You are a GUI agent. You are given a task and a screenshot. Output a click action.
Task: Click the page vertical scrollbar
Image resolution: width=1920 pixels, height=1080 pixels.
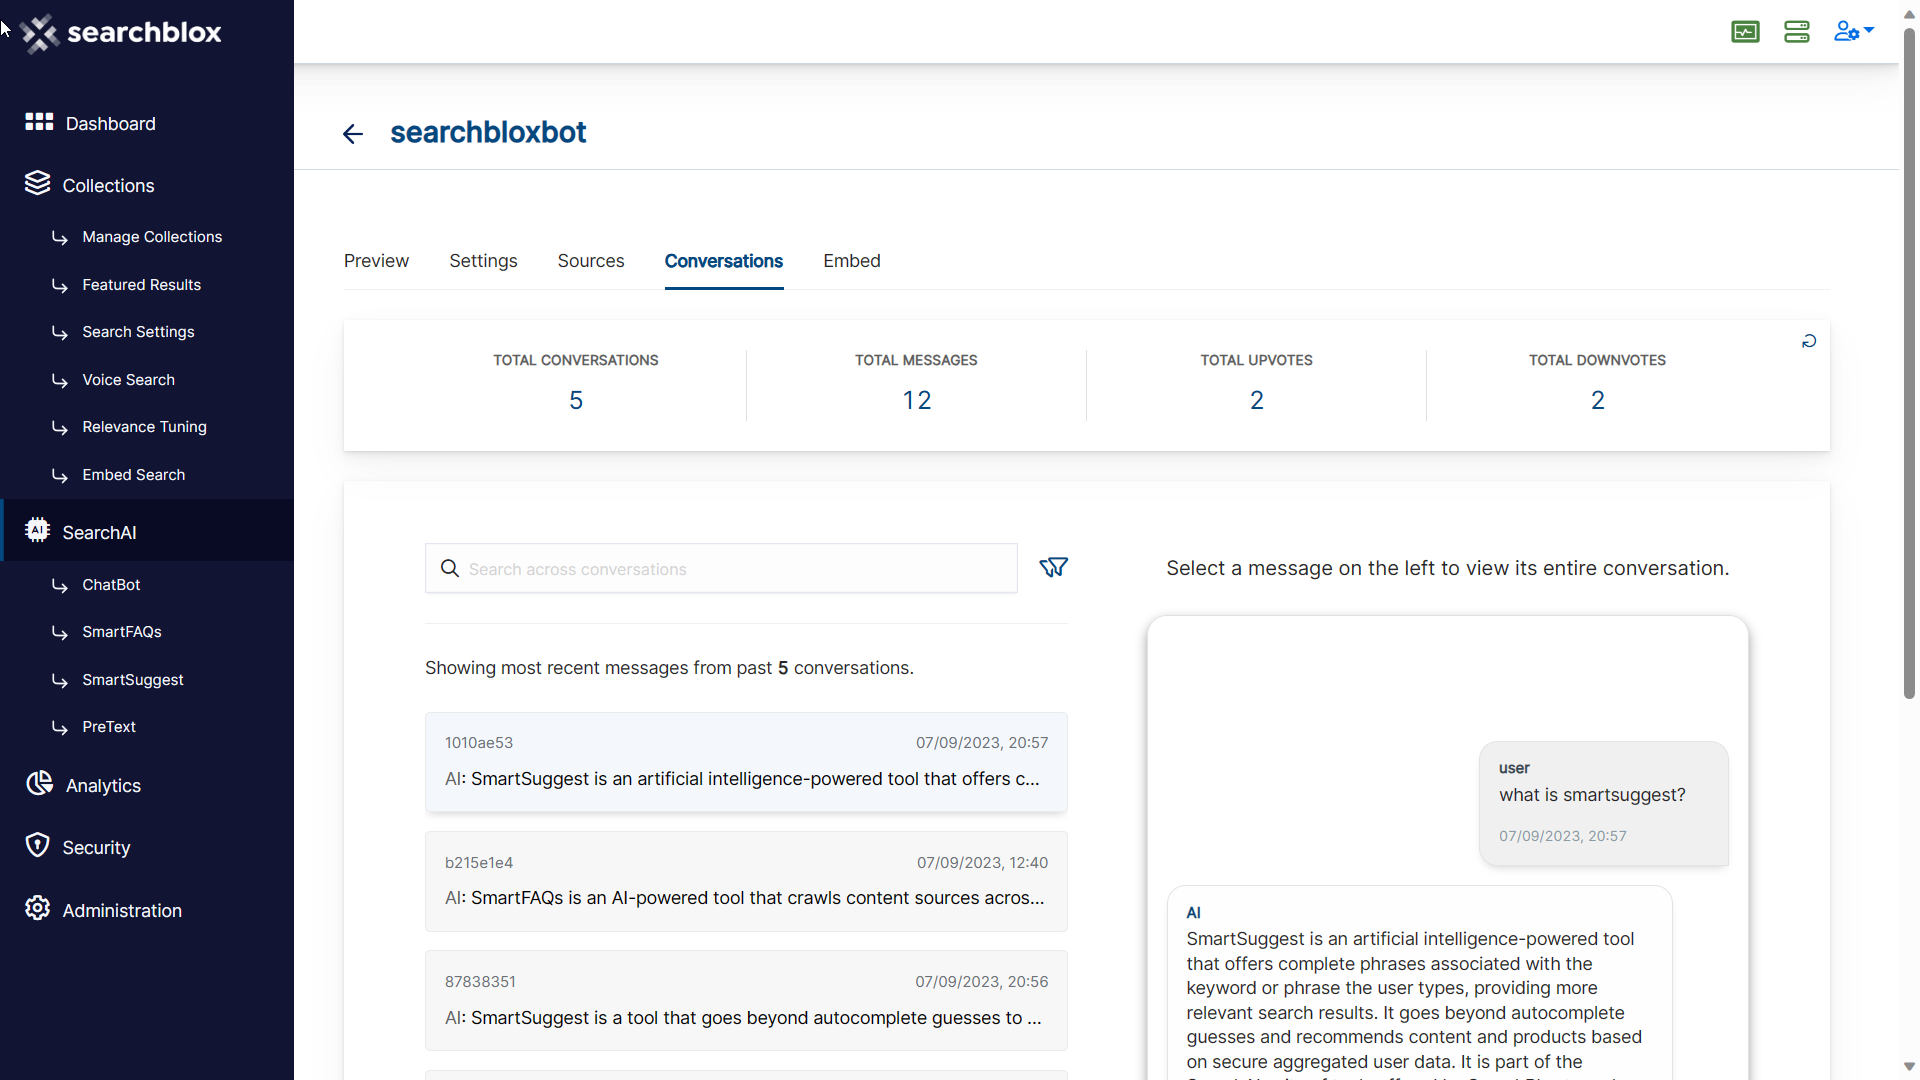(x=1909, y=360)
